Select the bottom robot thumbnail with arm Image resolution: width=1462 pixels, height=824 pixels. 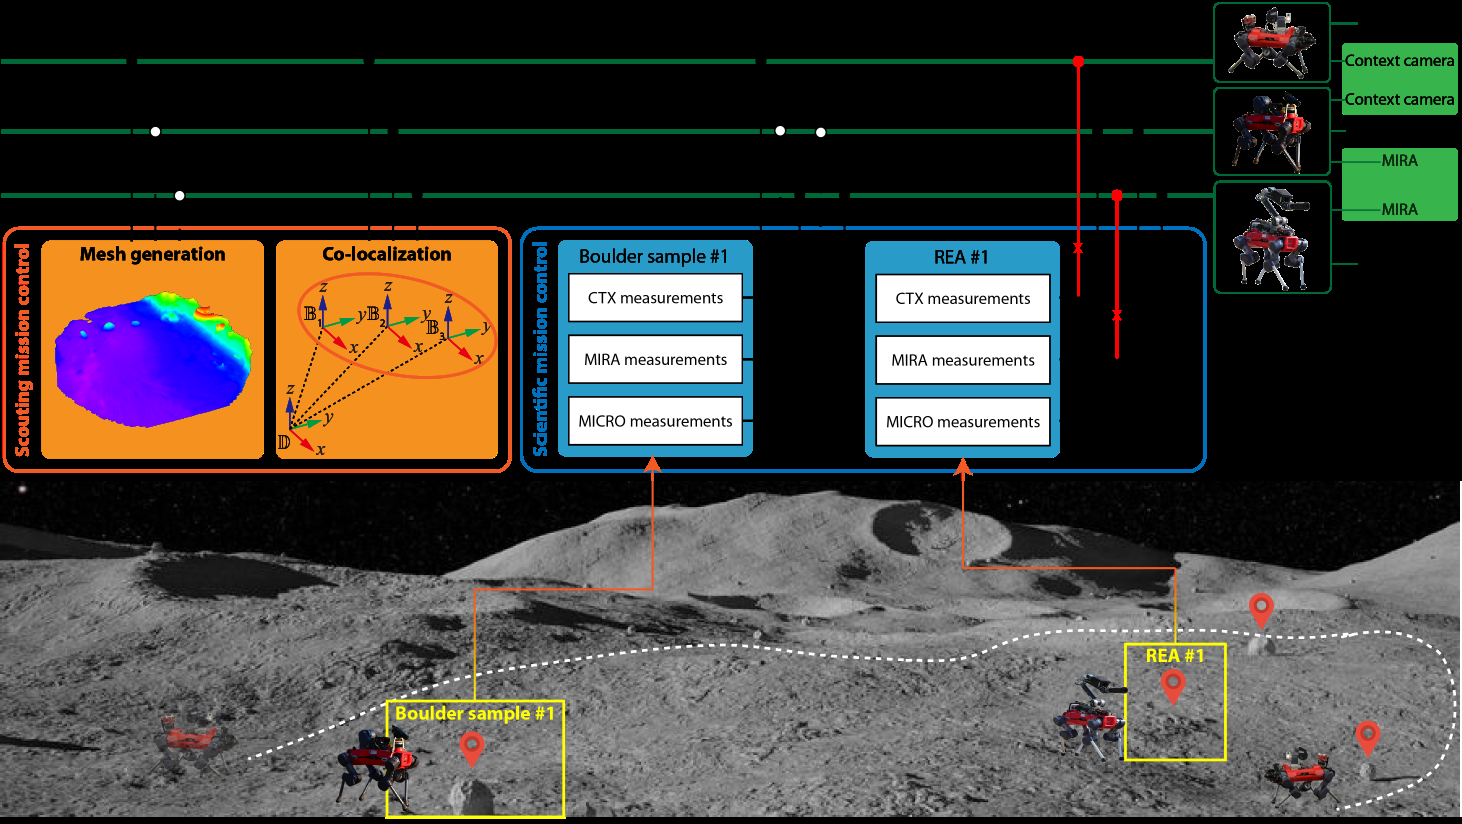click(x=1272, y=237)
